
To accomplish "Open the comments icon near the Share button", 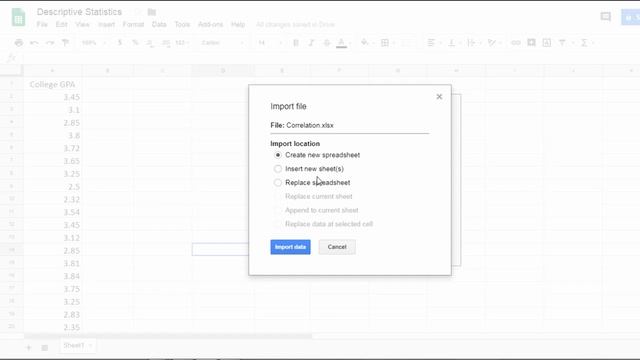I will (x=606, y=17).
